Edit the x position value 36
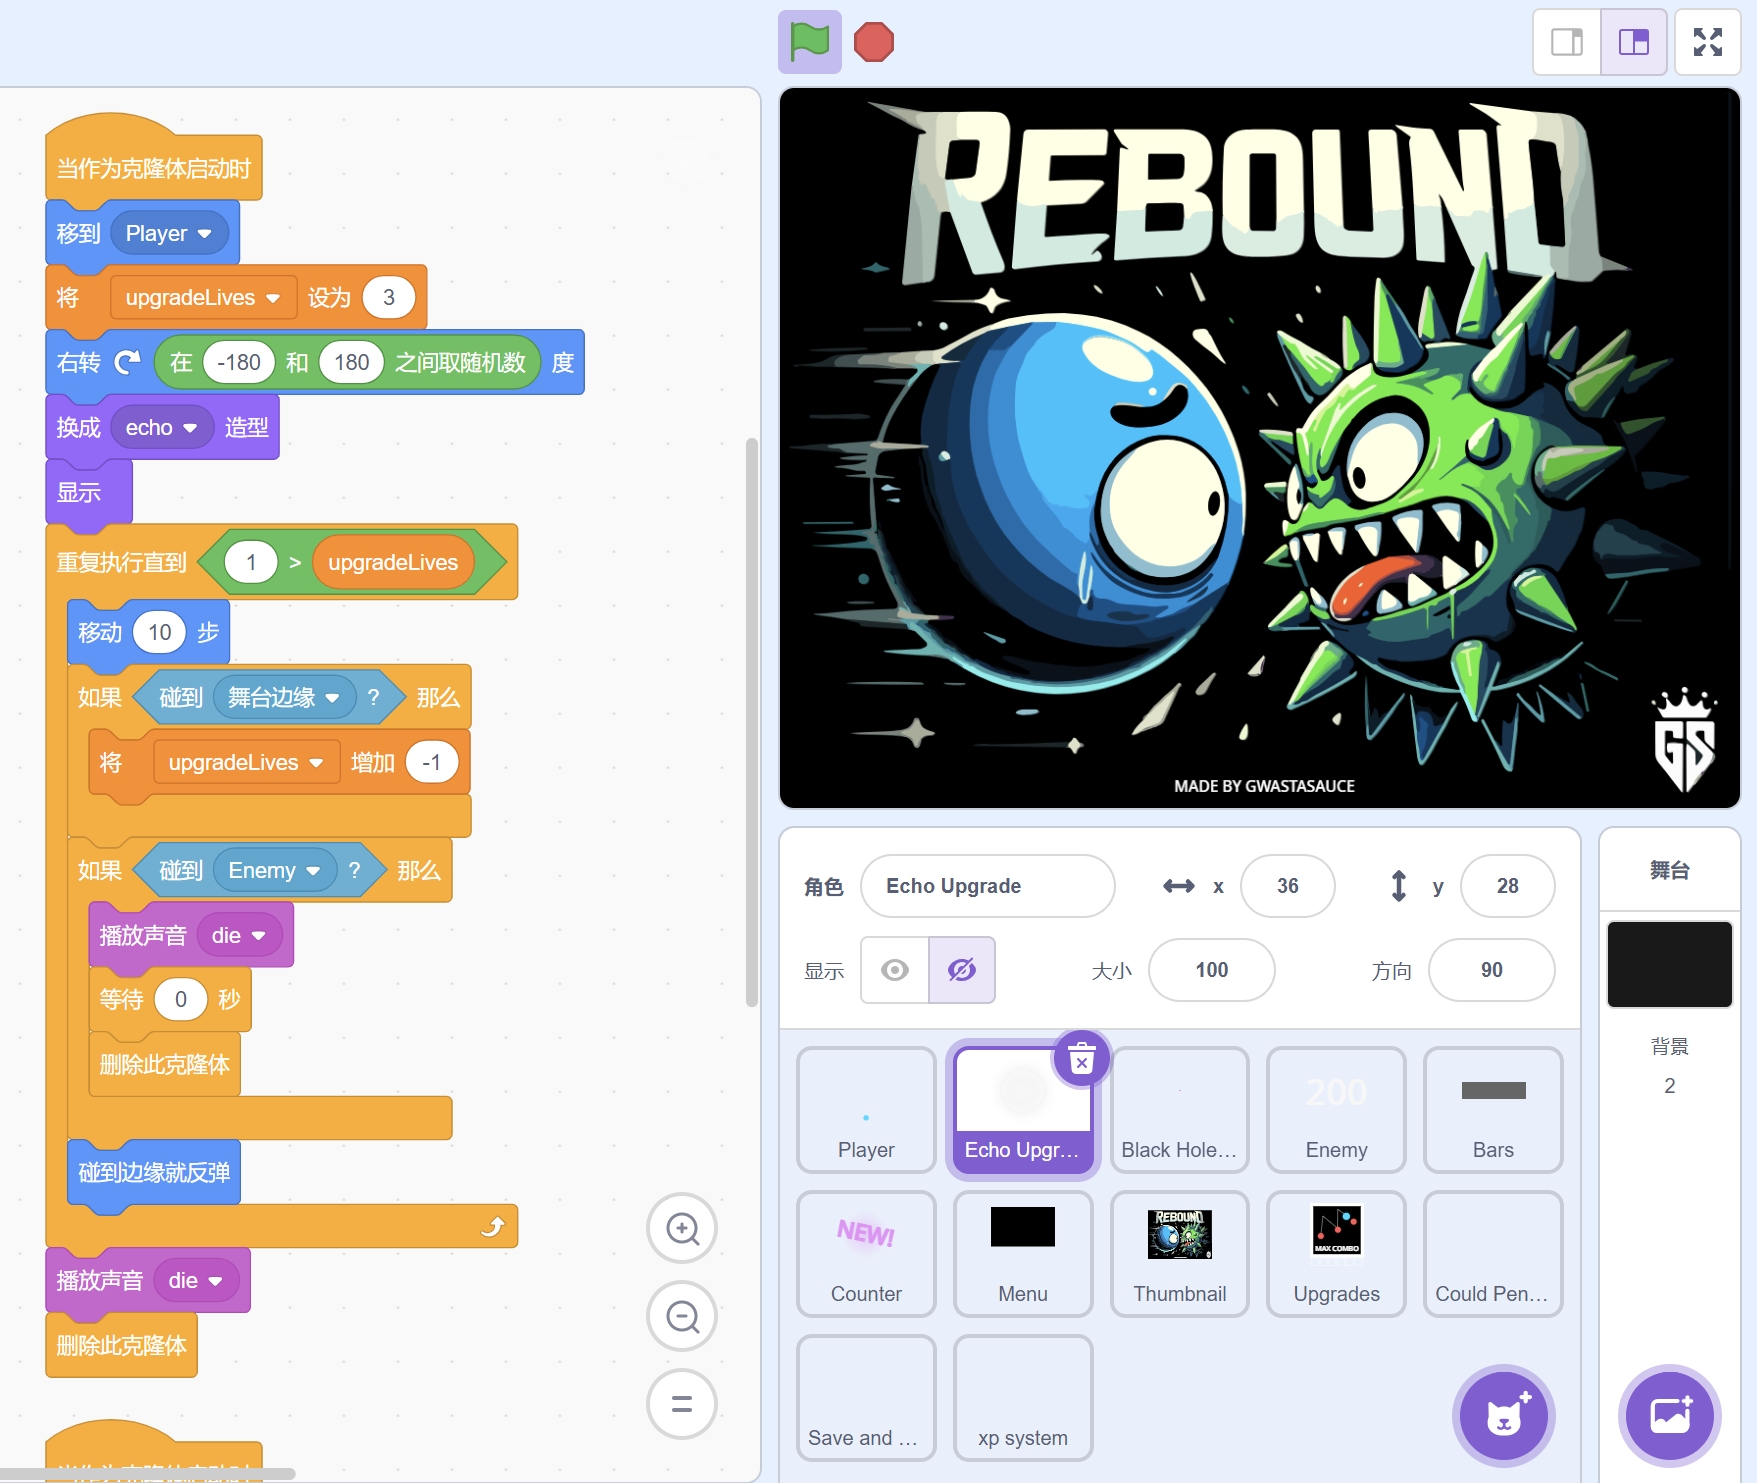 (1287, 886)
